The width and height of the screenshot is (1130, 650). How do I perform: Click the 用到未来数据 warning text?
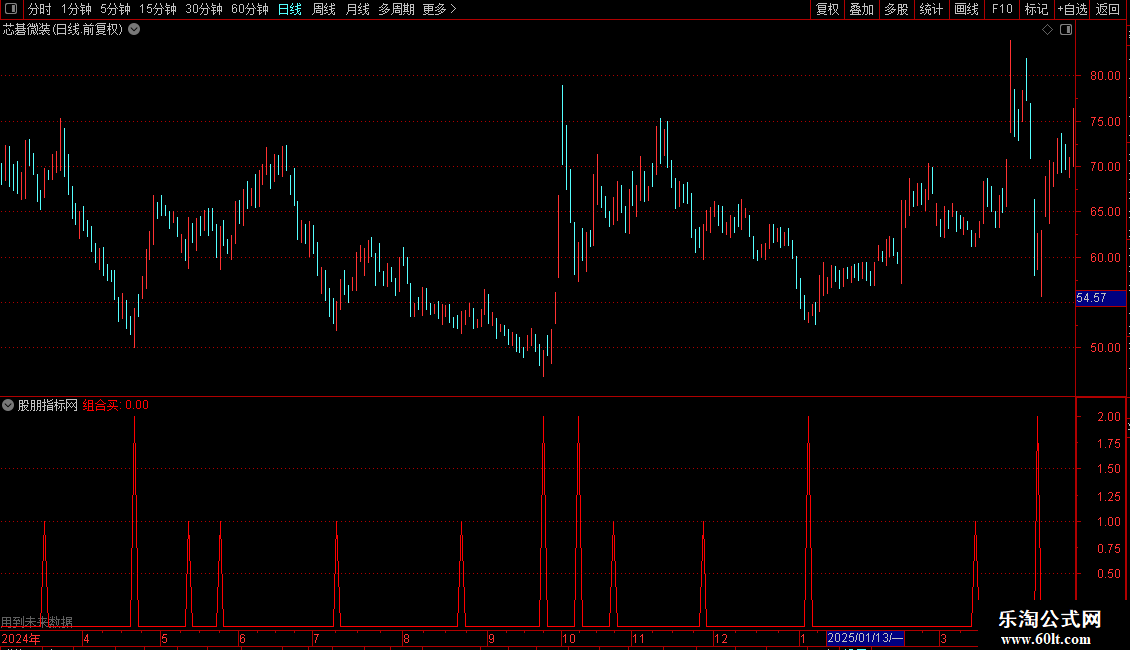[x=37, y=622]
